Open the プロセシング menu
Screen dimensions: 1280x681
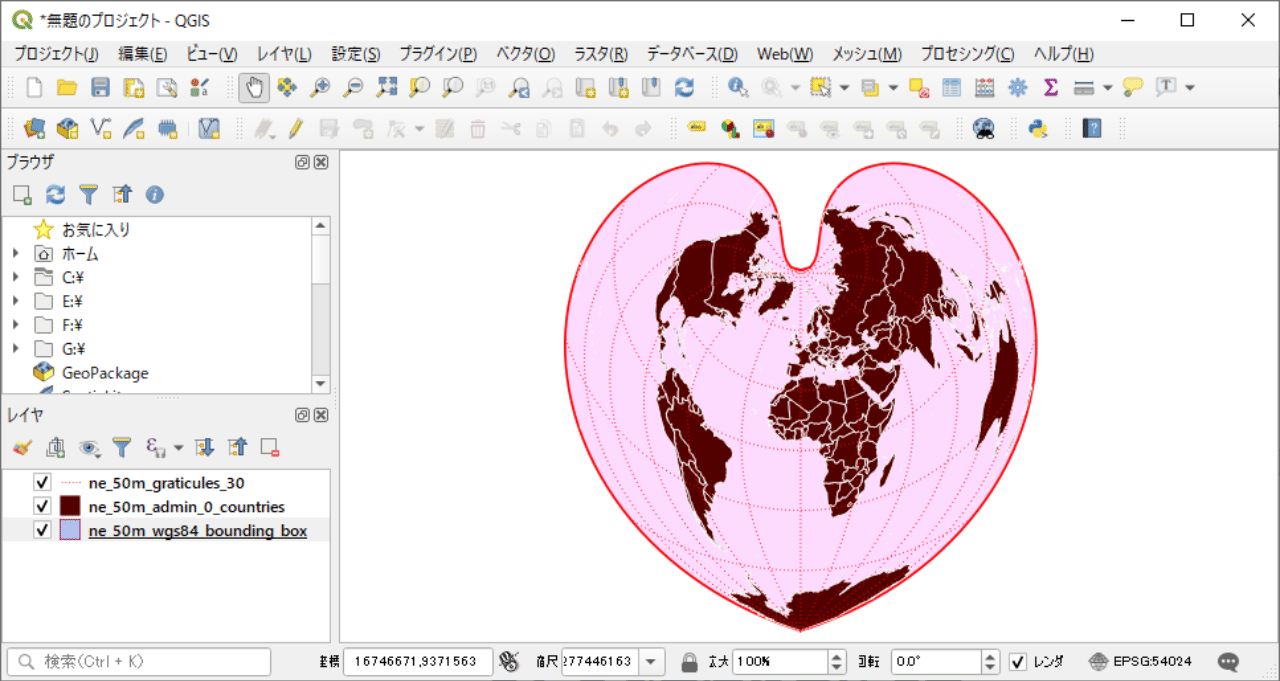(967, 54)
